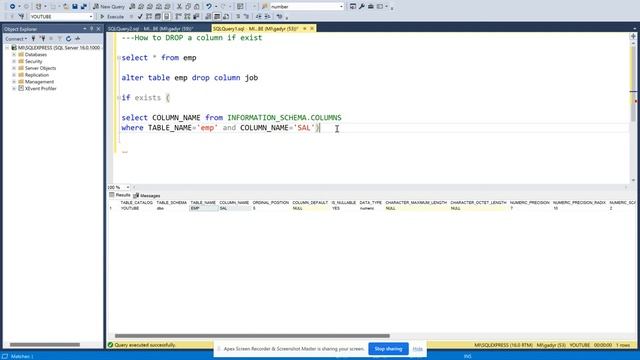Collapse the 'if exists' code block
The height and width of the screenshot is (360, 640).
click(119, 98)
